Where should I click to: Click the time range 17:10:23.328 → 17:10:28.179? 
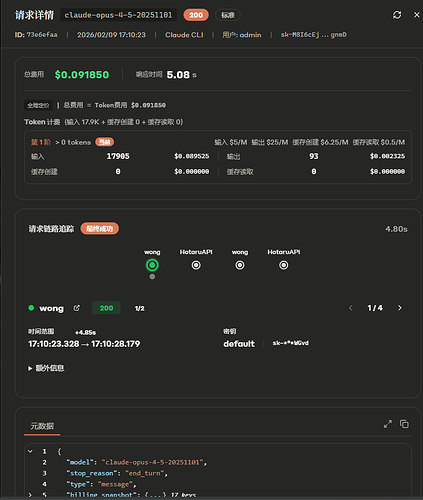click(84, 344)
